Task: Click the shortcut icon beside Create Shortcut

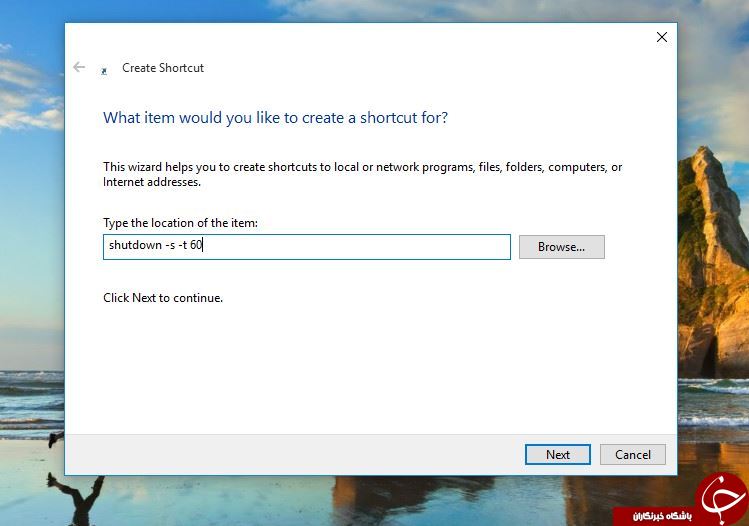Action: click(104, 72)
